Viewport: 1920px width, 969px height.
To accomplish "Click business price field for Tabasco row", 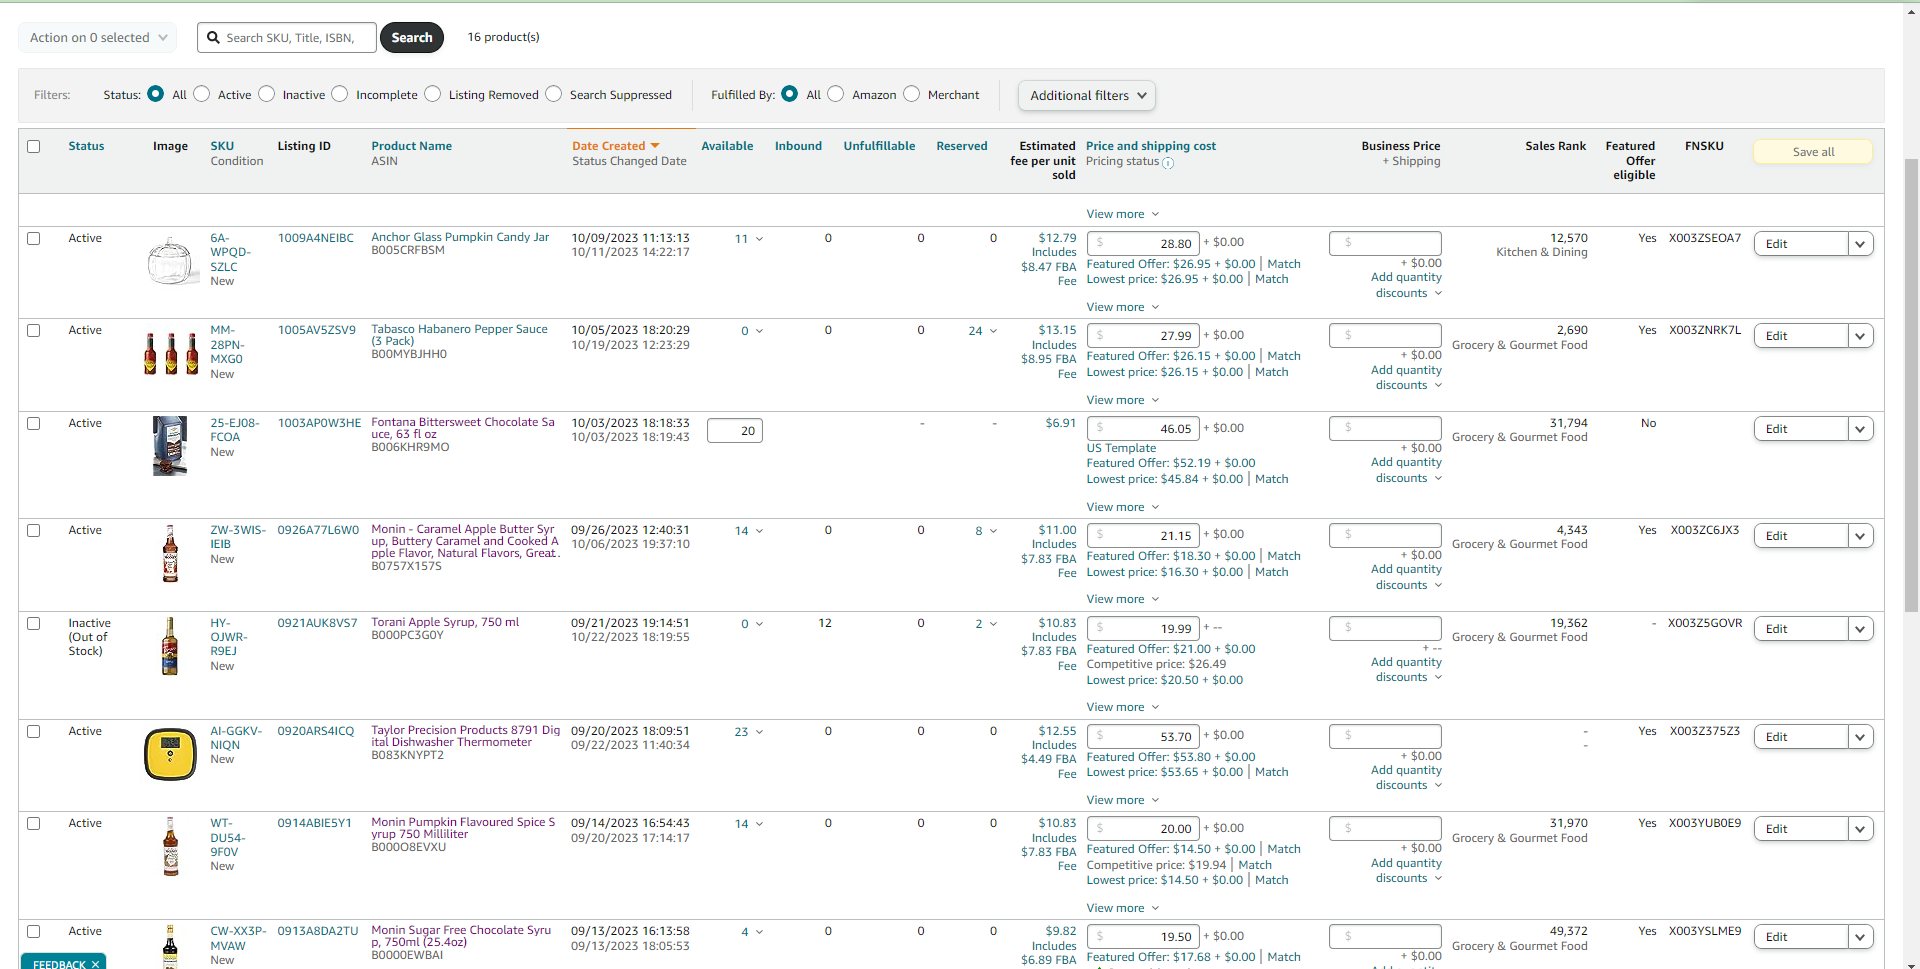I will [1385, 335].
